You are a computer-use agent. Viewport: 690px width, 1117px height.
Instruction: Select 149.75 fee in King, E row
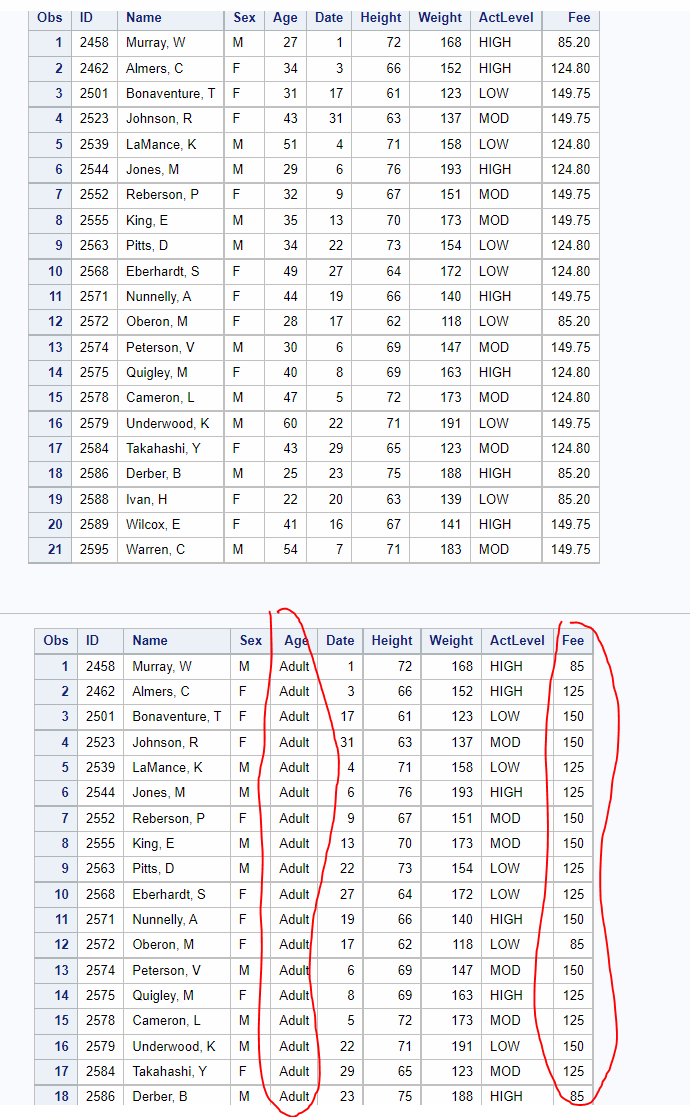570,221
